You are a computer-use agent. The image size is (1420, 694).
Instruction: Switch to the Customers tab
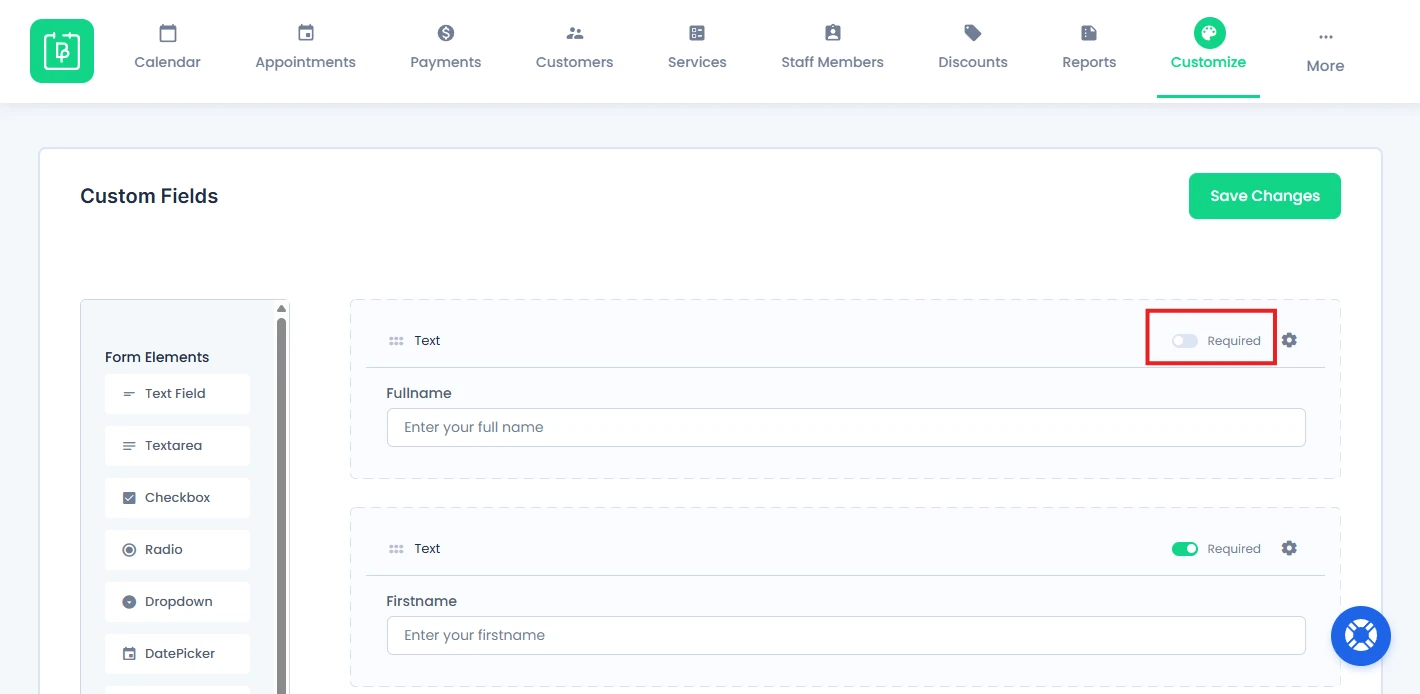(x=574, y=48)
